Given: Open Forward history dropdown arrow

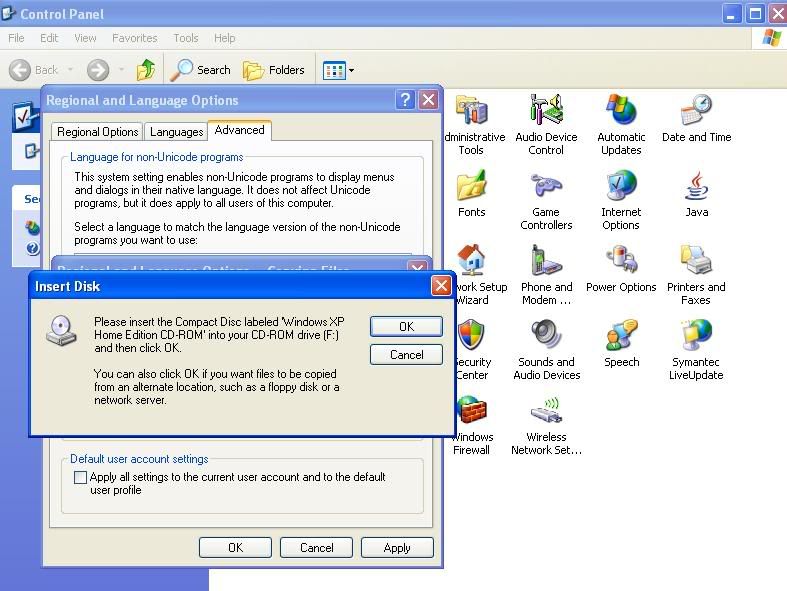Looking at the screenshot, I should click(x=121, y=70).
